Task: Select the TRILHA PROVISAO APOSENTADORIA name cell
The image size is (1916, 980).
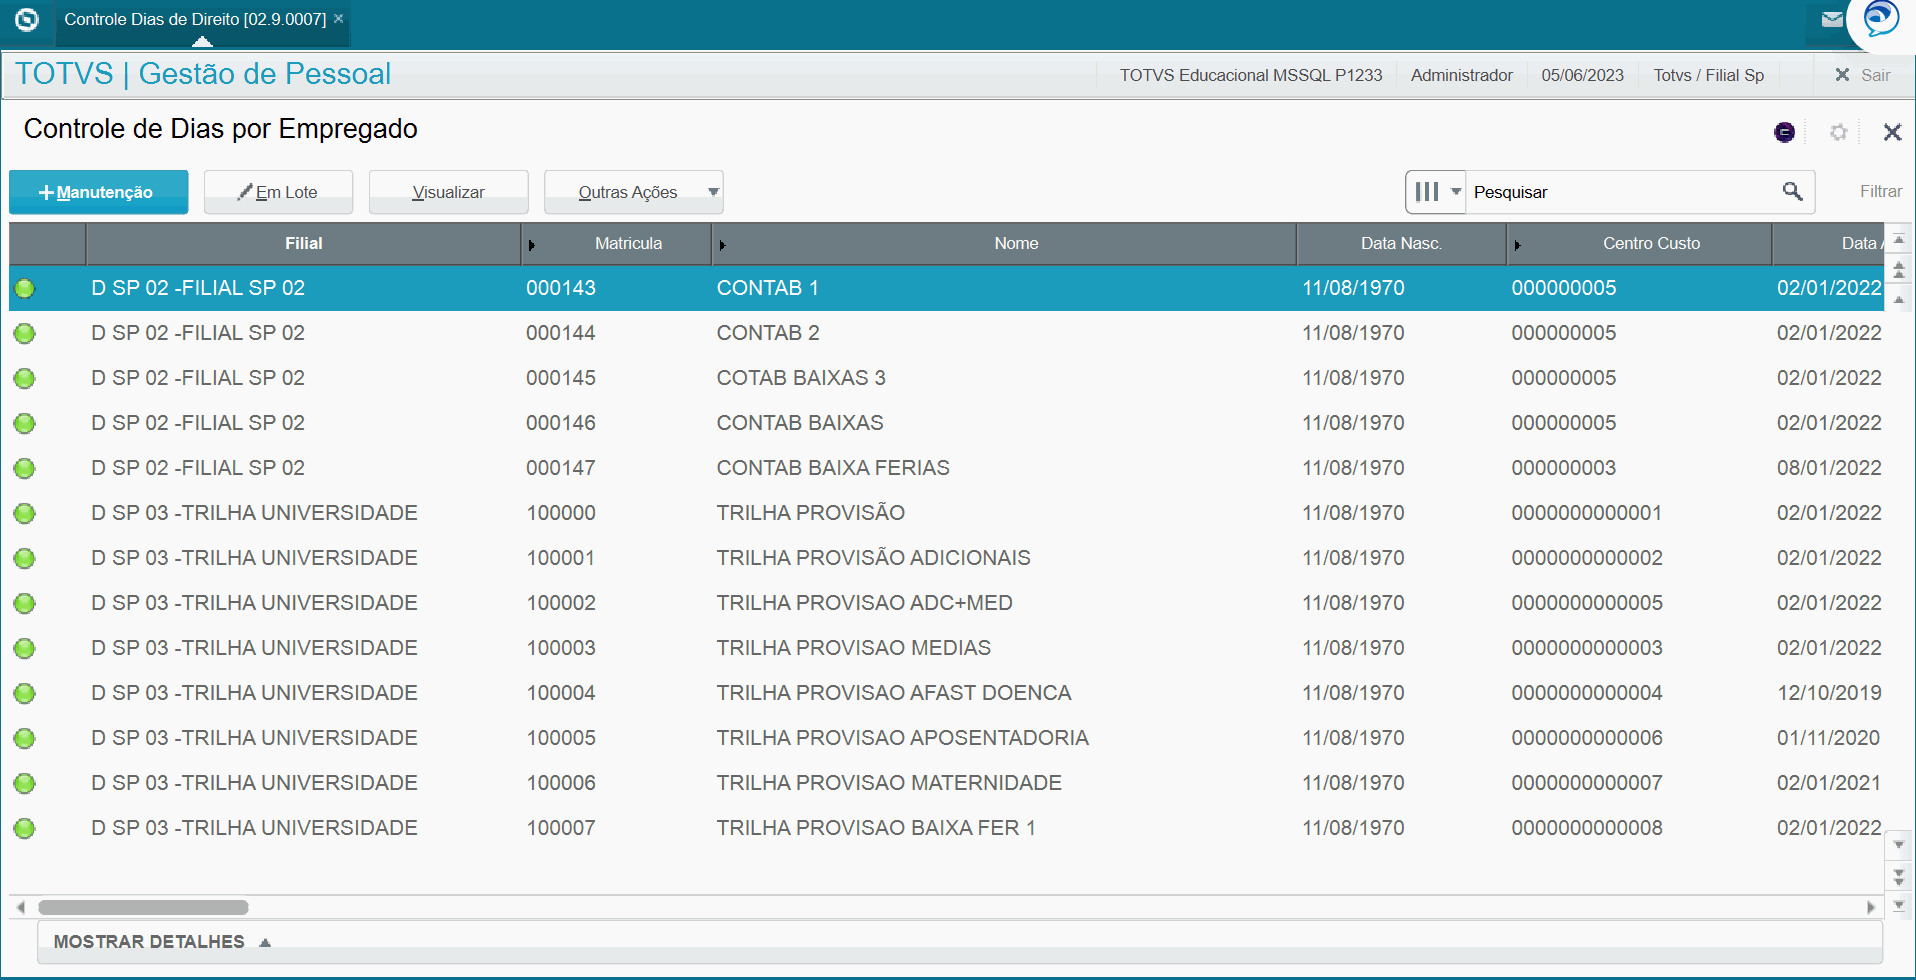Action: pos(902,738)
